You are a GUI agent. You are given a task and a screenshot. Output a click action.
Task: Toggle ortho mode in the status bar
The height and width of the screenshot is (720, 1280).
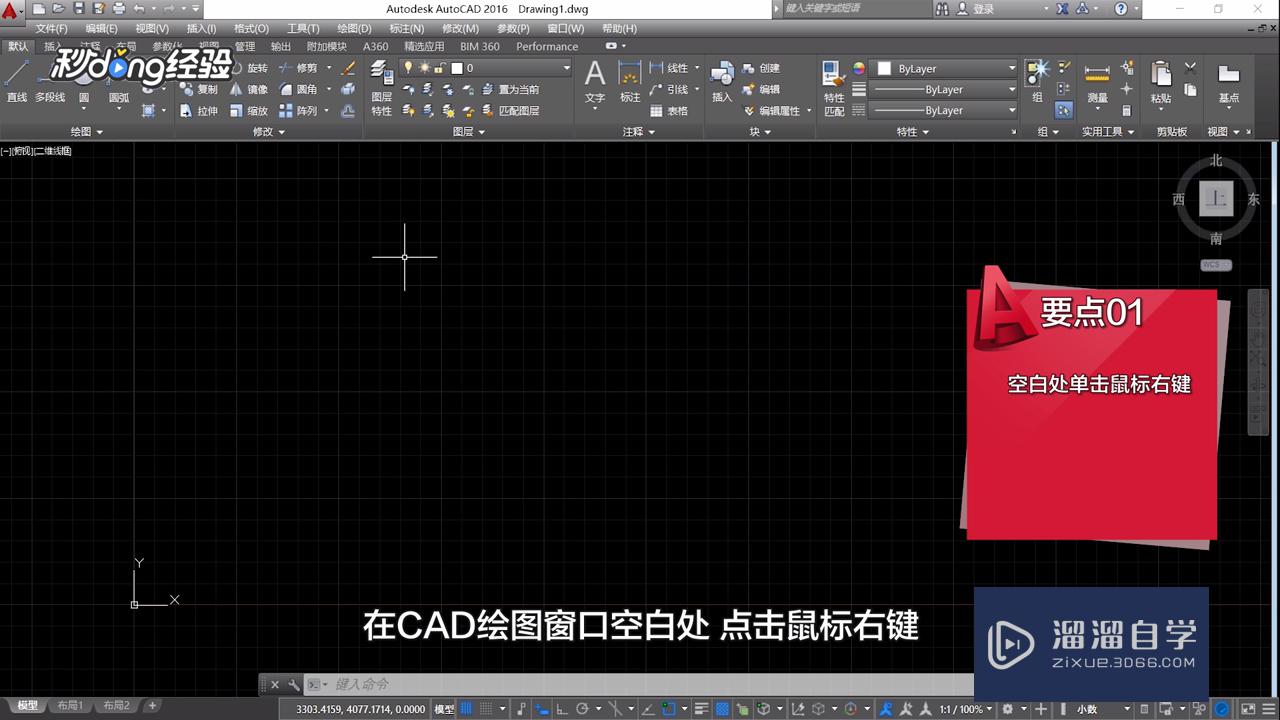point(561,707)
